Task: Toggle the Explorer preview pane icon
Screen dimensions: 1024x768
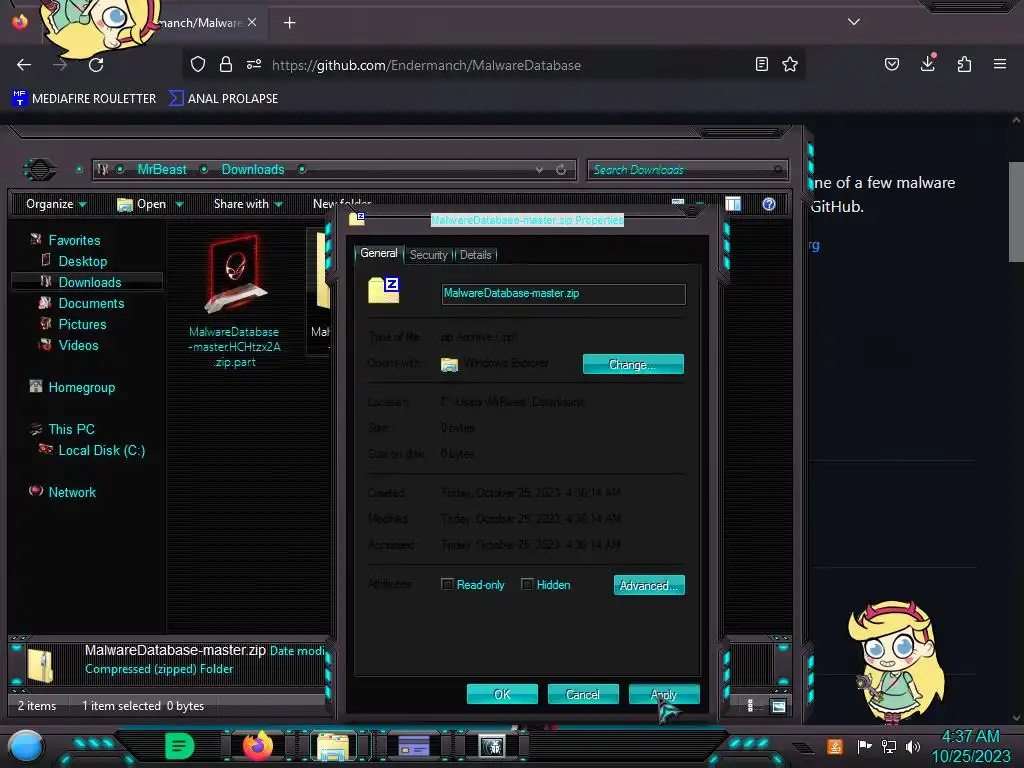Action: [x=733, y=204]
